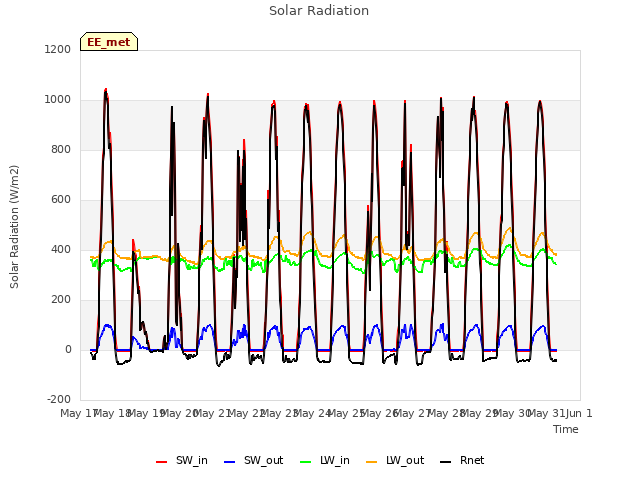Click the black Rnet legend color marker

(446, 462)
